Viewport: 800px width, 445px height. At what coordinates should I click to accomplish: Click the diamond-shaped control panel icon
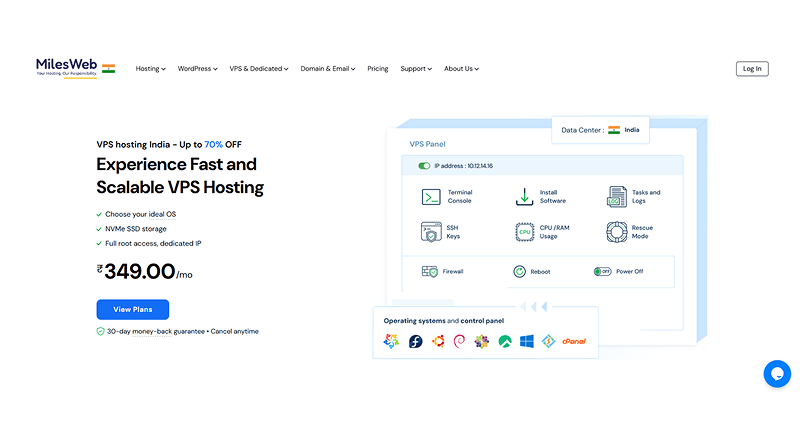click(548, 341)
